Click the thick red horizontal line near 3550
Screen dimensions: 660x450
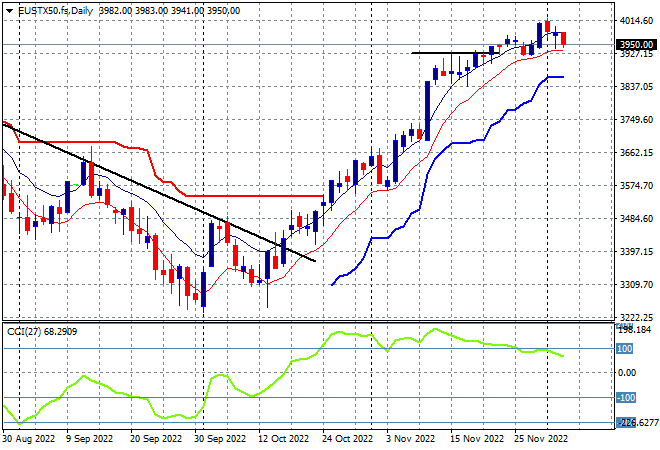coord(254,196)
